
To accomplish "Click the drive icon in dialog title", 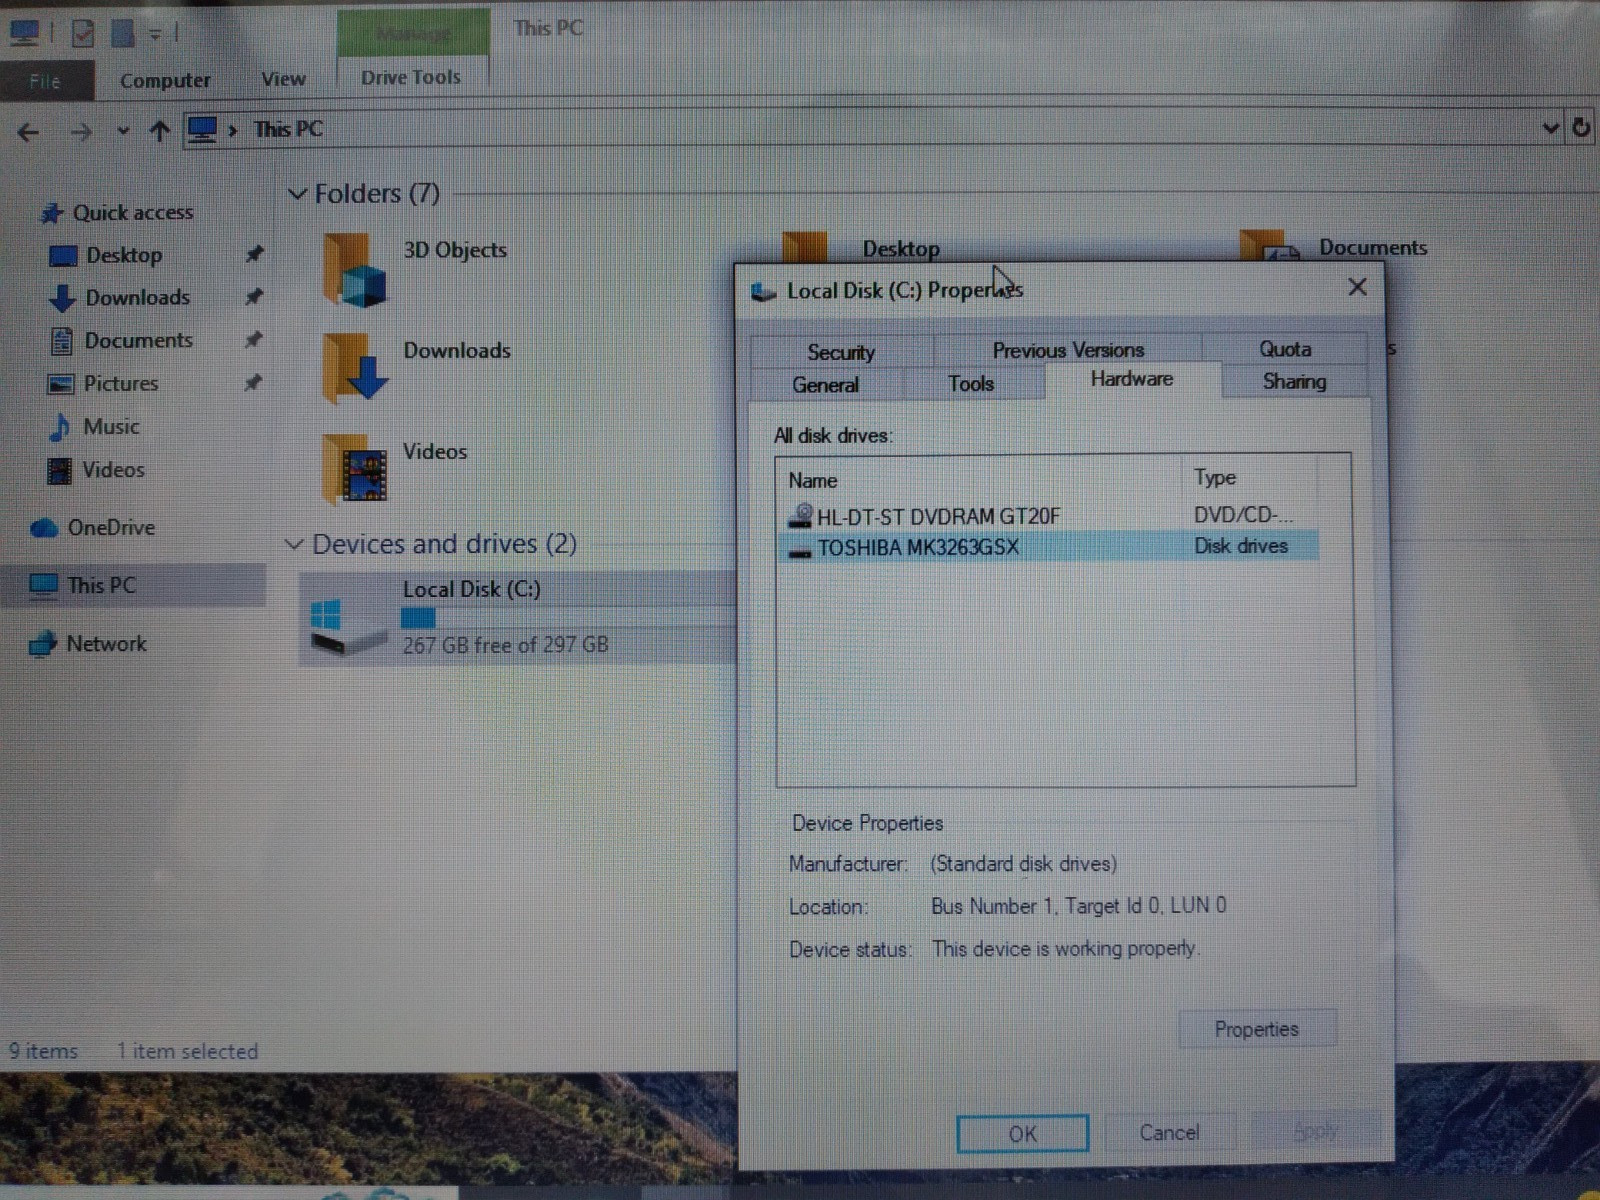I will click(764, 292).
